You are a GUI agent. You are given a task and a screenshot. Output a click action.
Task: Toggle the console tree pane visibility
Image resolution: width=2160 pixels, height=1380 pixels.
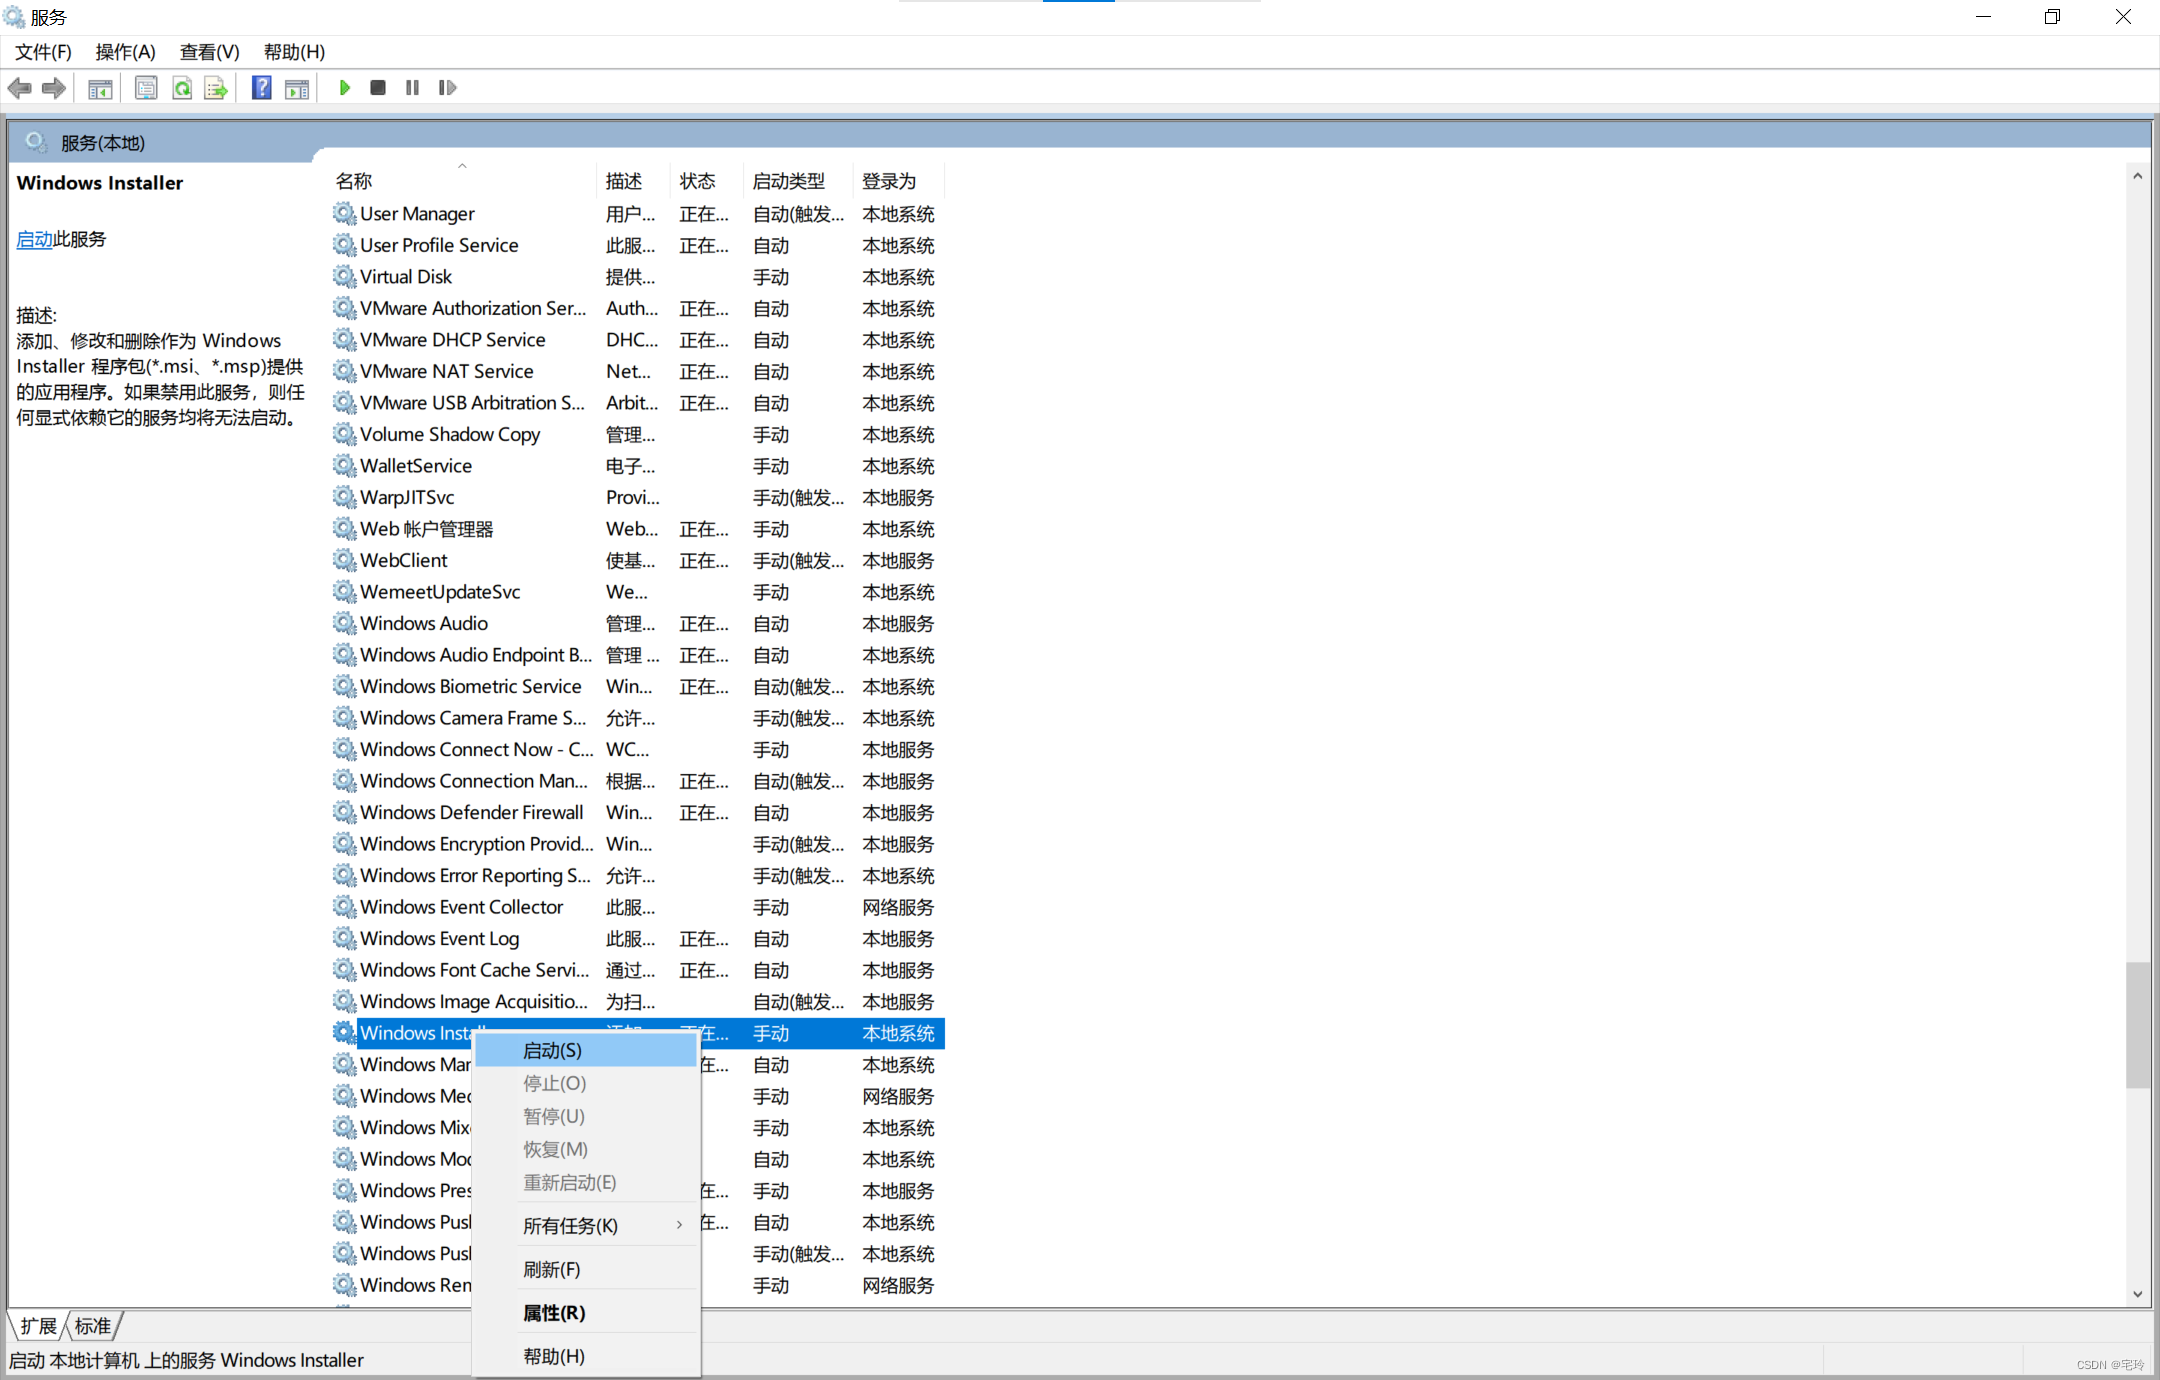point(100,88)
